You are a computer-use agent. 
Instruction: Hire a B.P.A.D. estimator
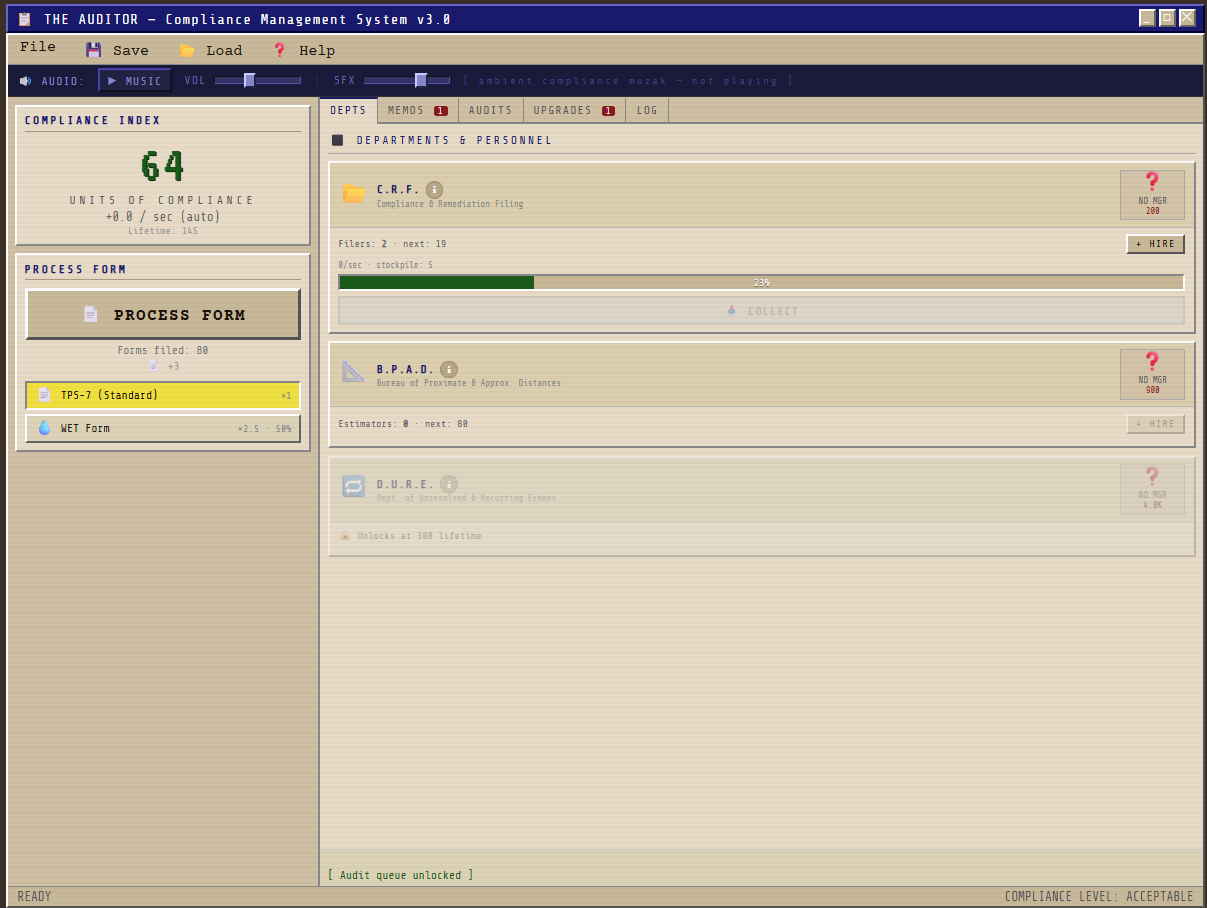pos(1155,424)
